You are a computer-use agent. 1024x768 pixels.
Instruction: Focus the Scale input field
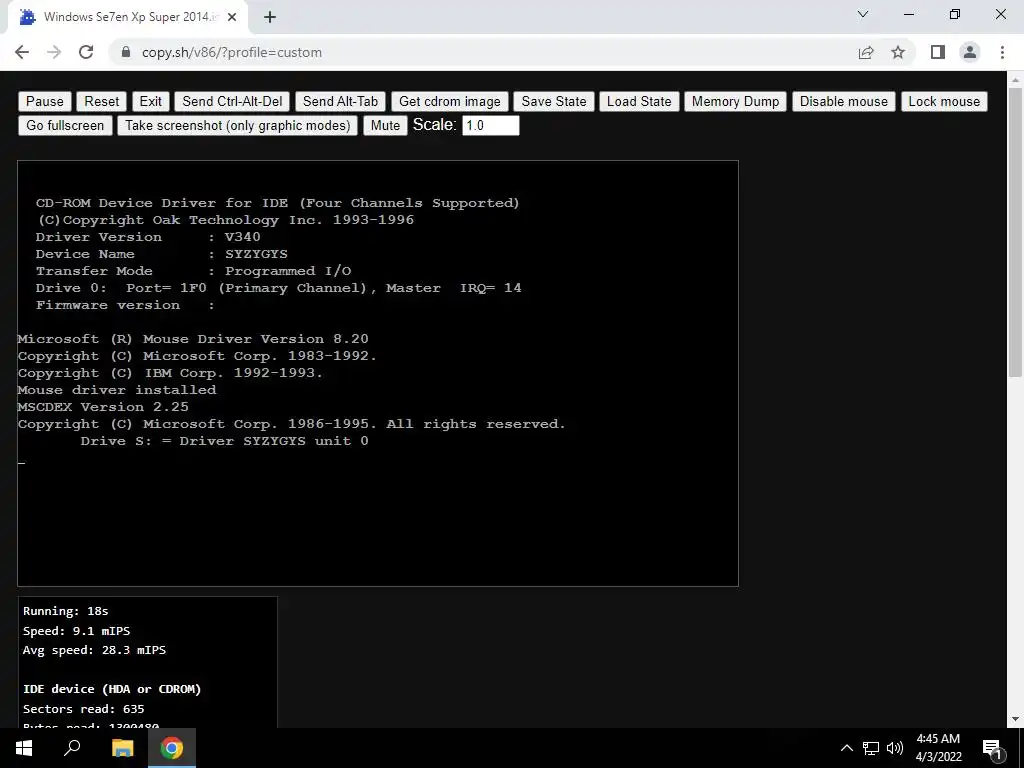coord(490,125)
